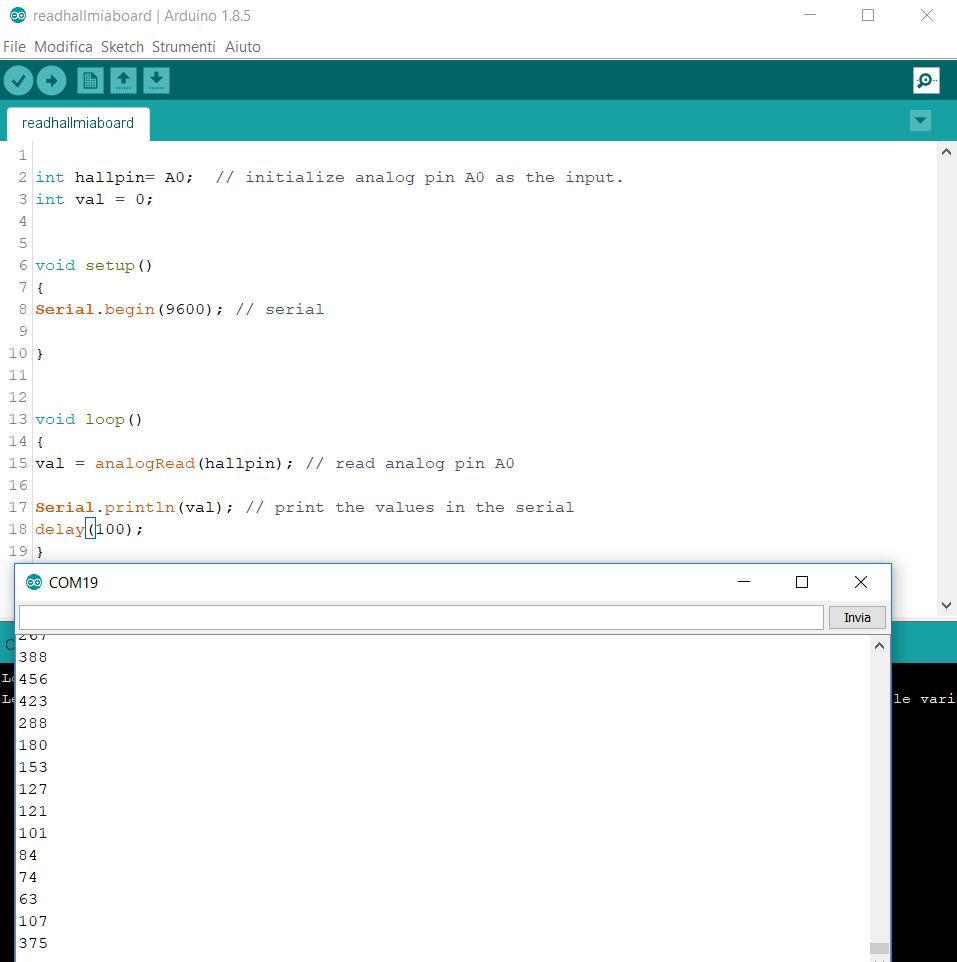Close the COM19 serial monitor window
The image size is (957, 962).
[x=861, y=582]
